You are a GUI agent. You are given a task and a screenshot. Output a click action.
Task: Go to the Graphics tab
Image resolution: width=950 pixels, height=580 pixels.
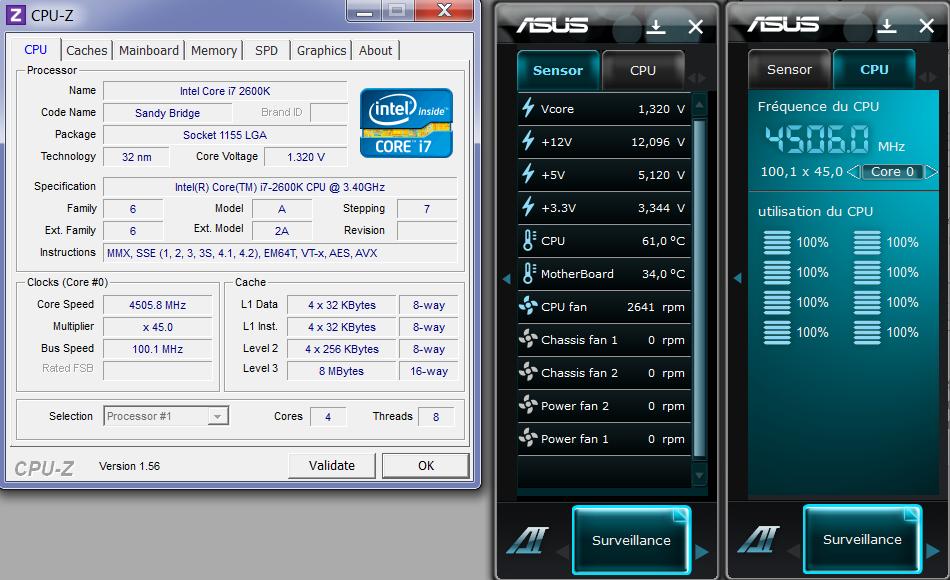321,50
